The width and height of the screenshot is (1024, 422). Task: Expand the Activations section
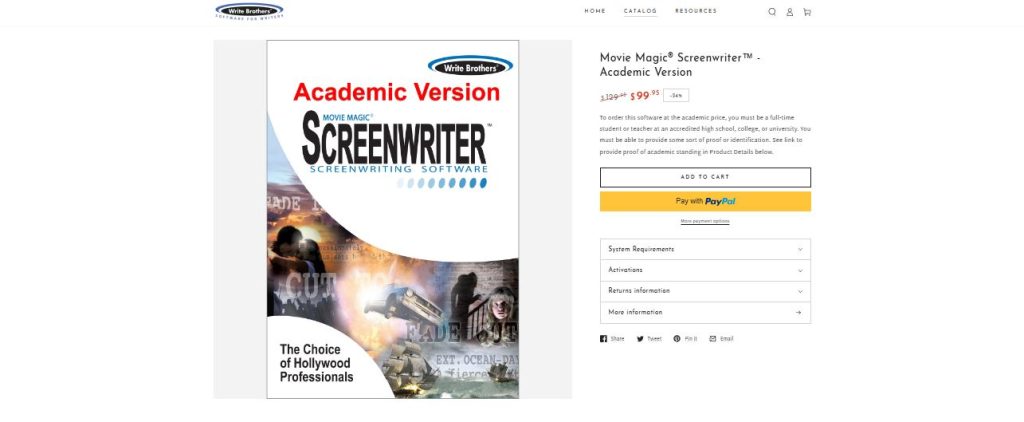click(x=705, y=270)
